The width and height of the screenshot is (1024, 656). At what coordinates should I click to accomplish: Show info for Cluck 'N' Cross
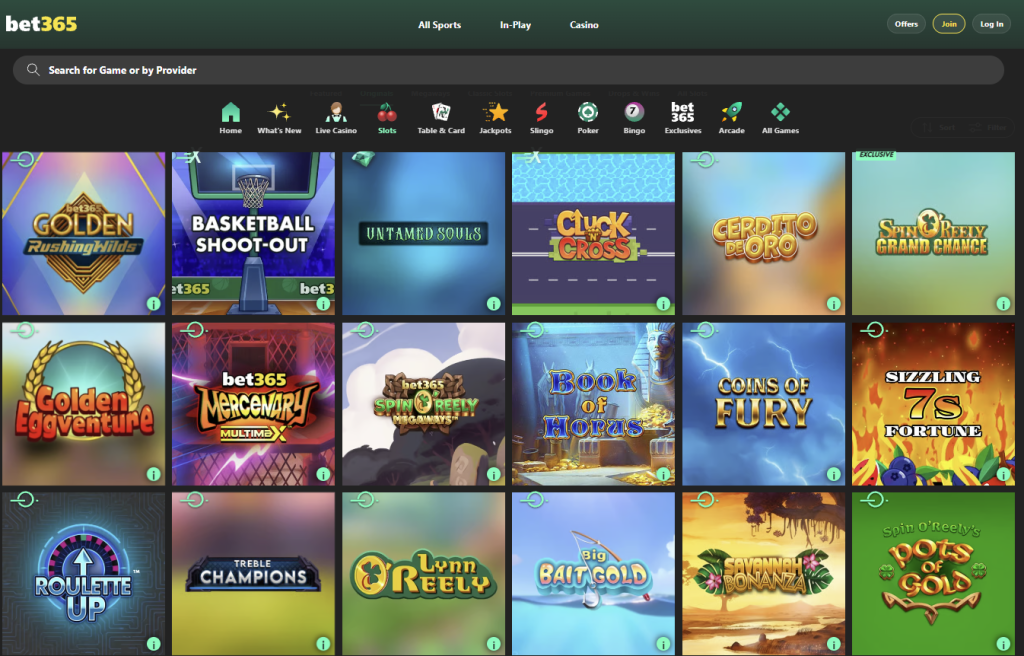tap(664, 304)
